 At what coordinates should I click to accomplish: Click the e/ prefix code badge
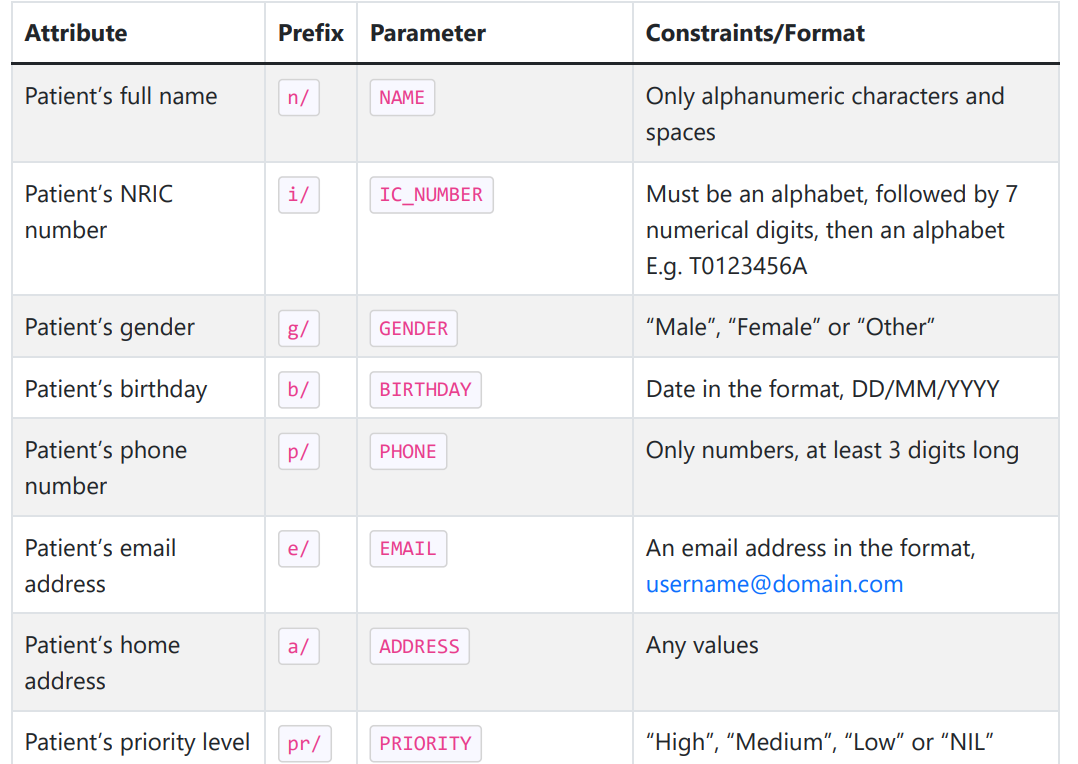pos(298,549)
